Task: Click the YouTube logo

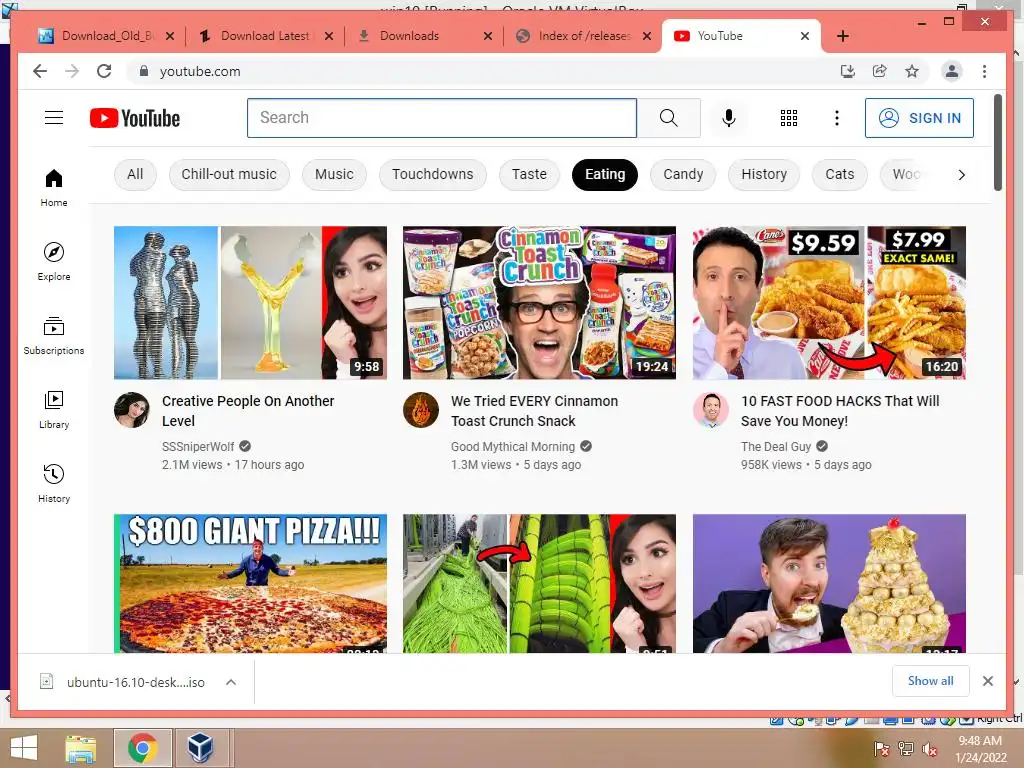Action: [x=135, y=118]
